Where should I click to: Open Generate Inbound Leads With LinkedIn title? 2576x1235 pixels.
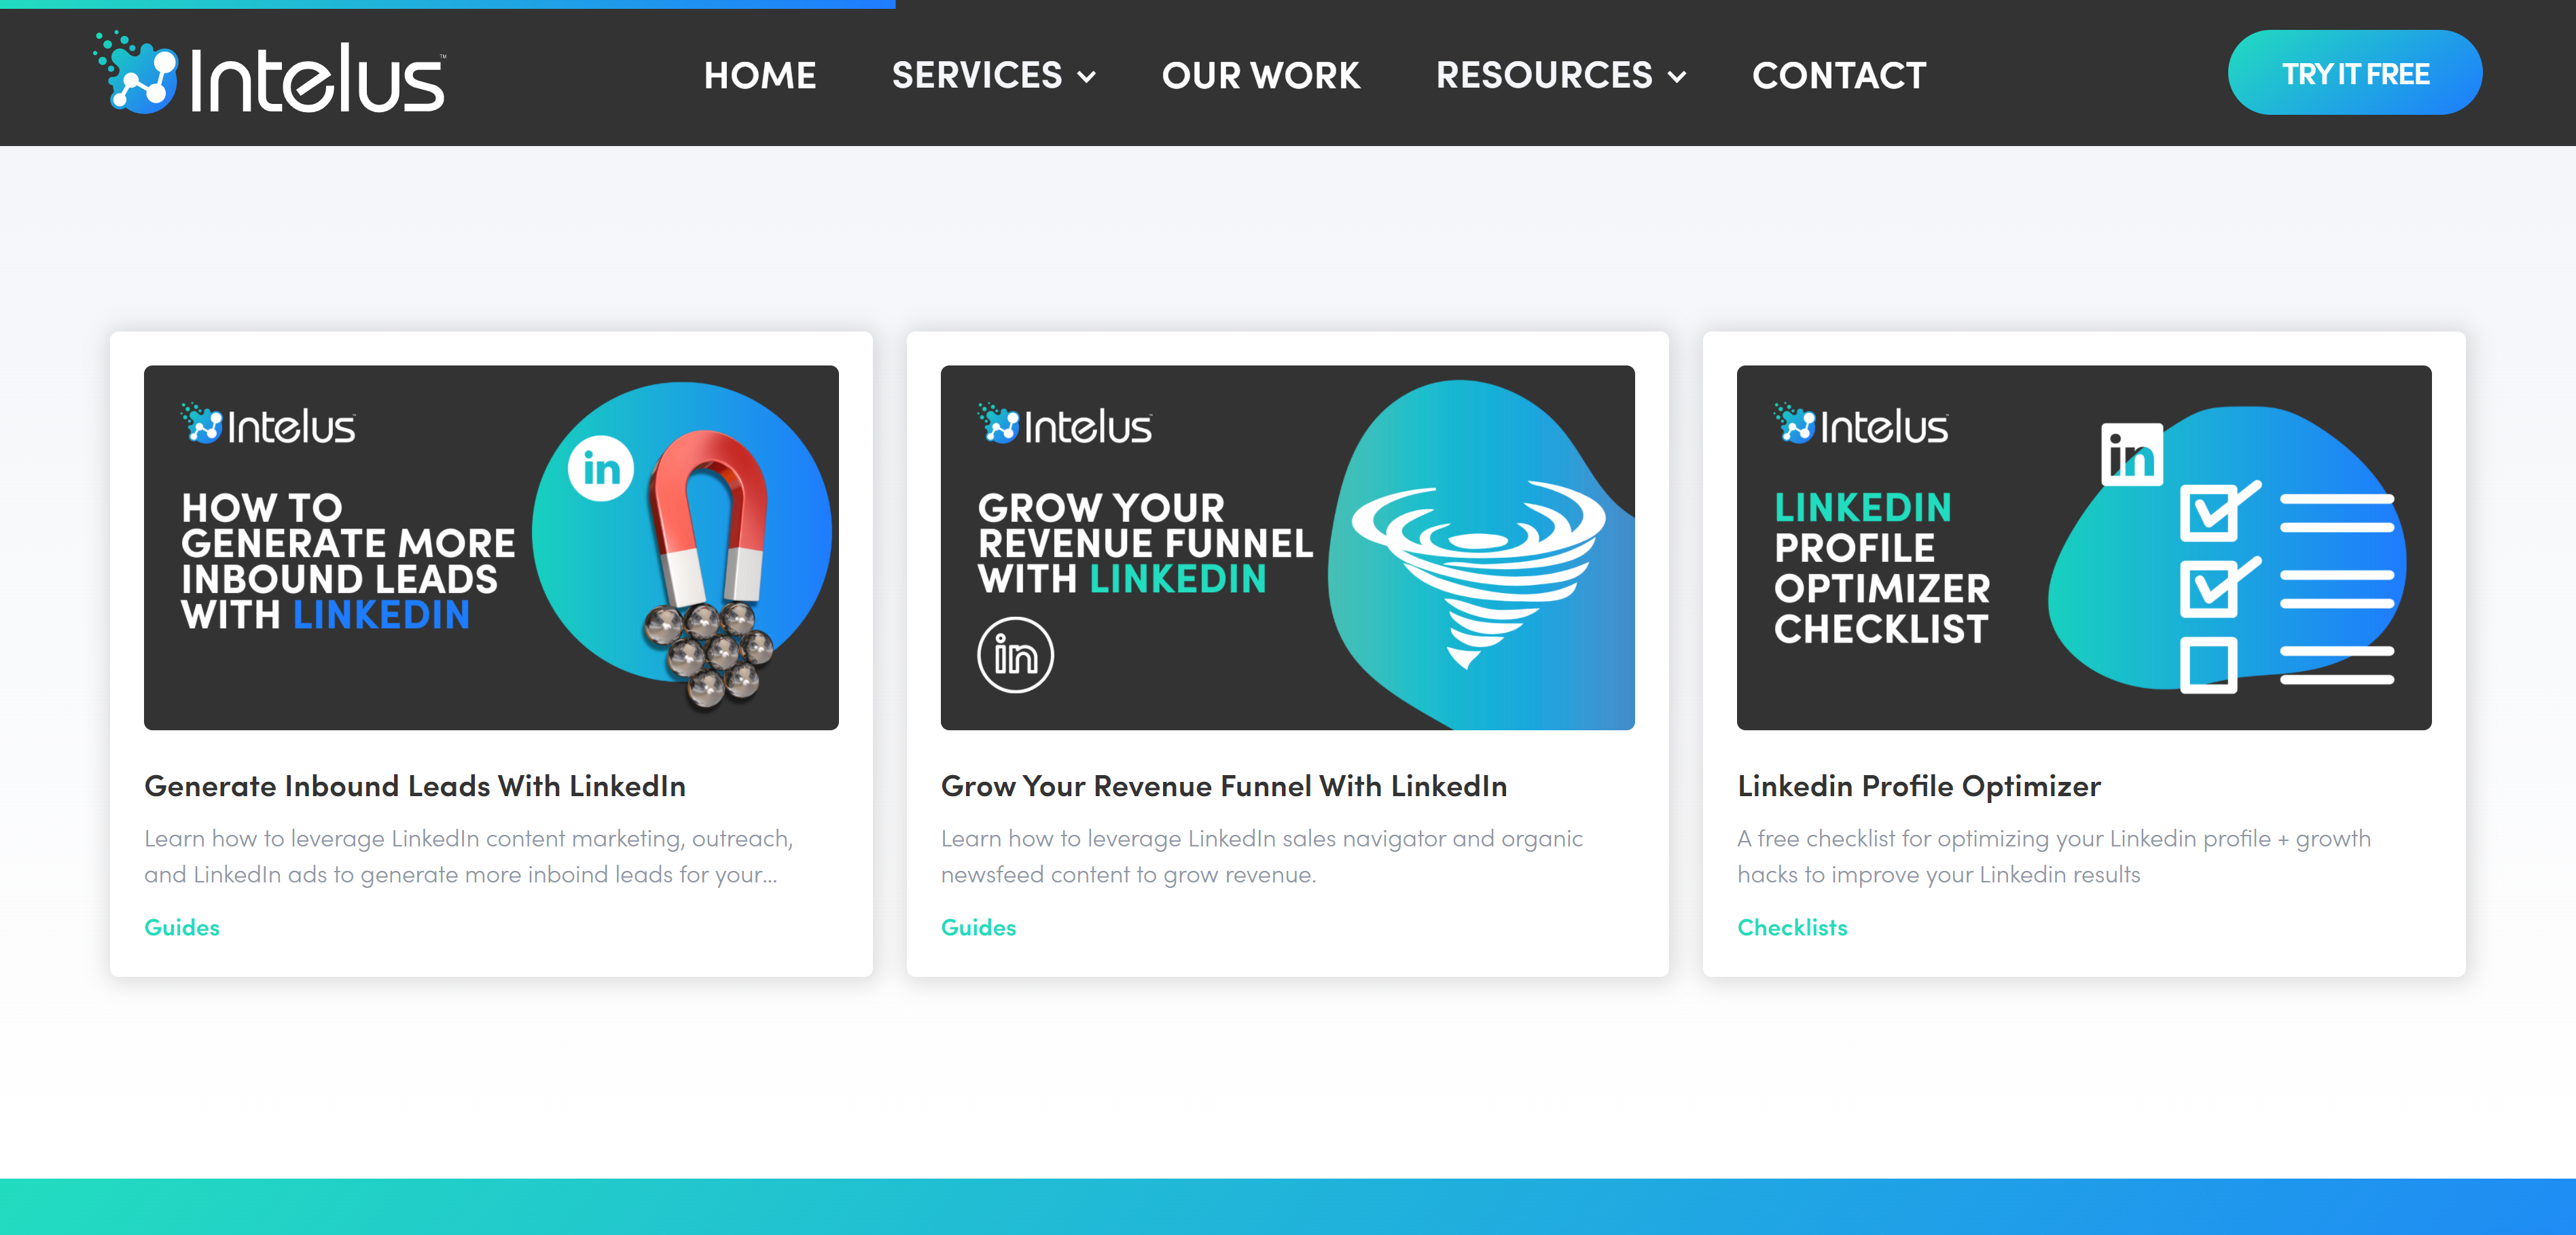(415, 786)
